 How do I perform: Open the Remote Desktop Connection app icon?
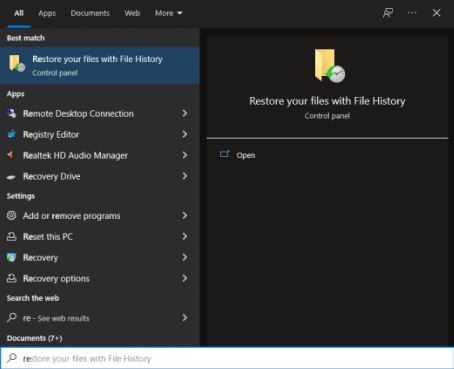(12, 113)
